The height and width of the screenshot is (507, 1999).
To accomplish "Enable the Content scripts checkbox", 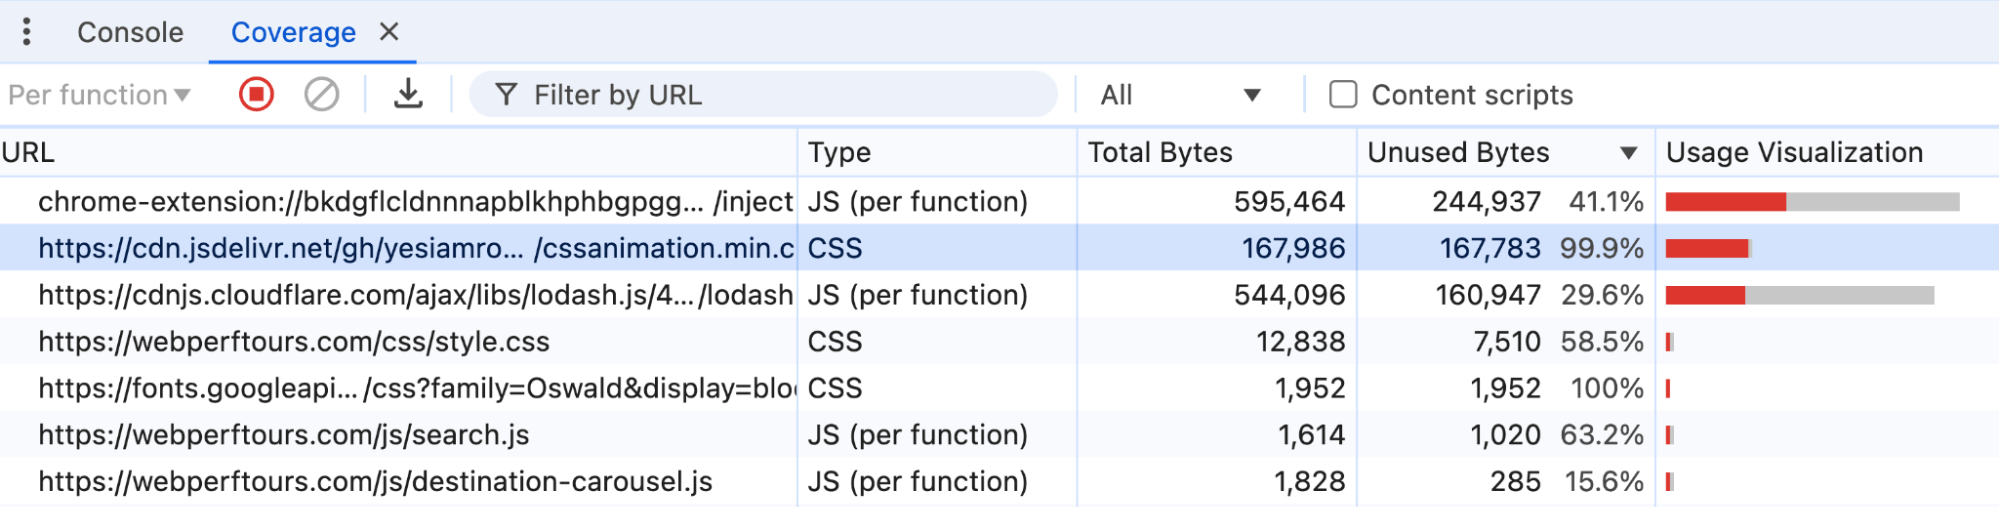I will [1342, 95].
